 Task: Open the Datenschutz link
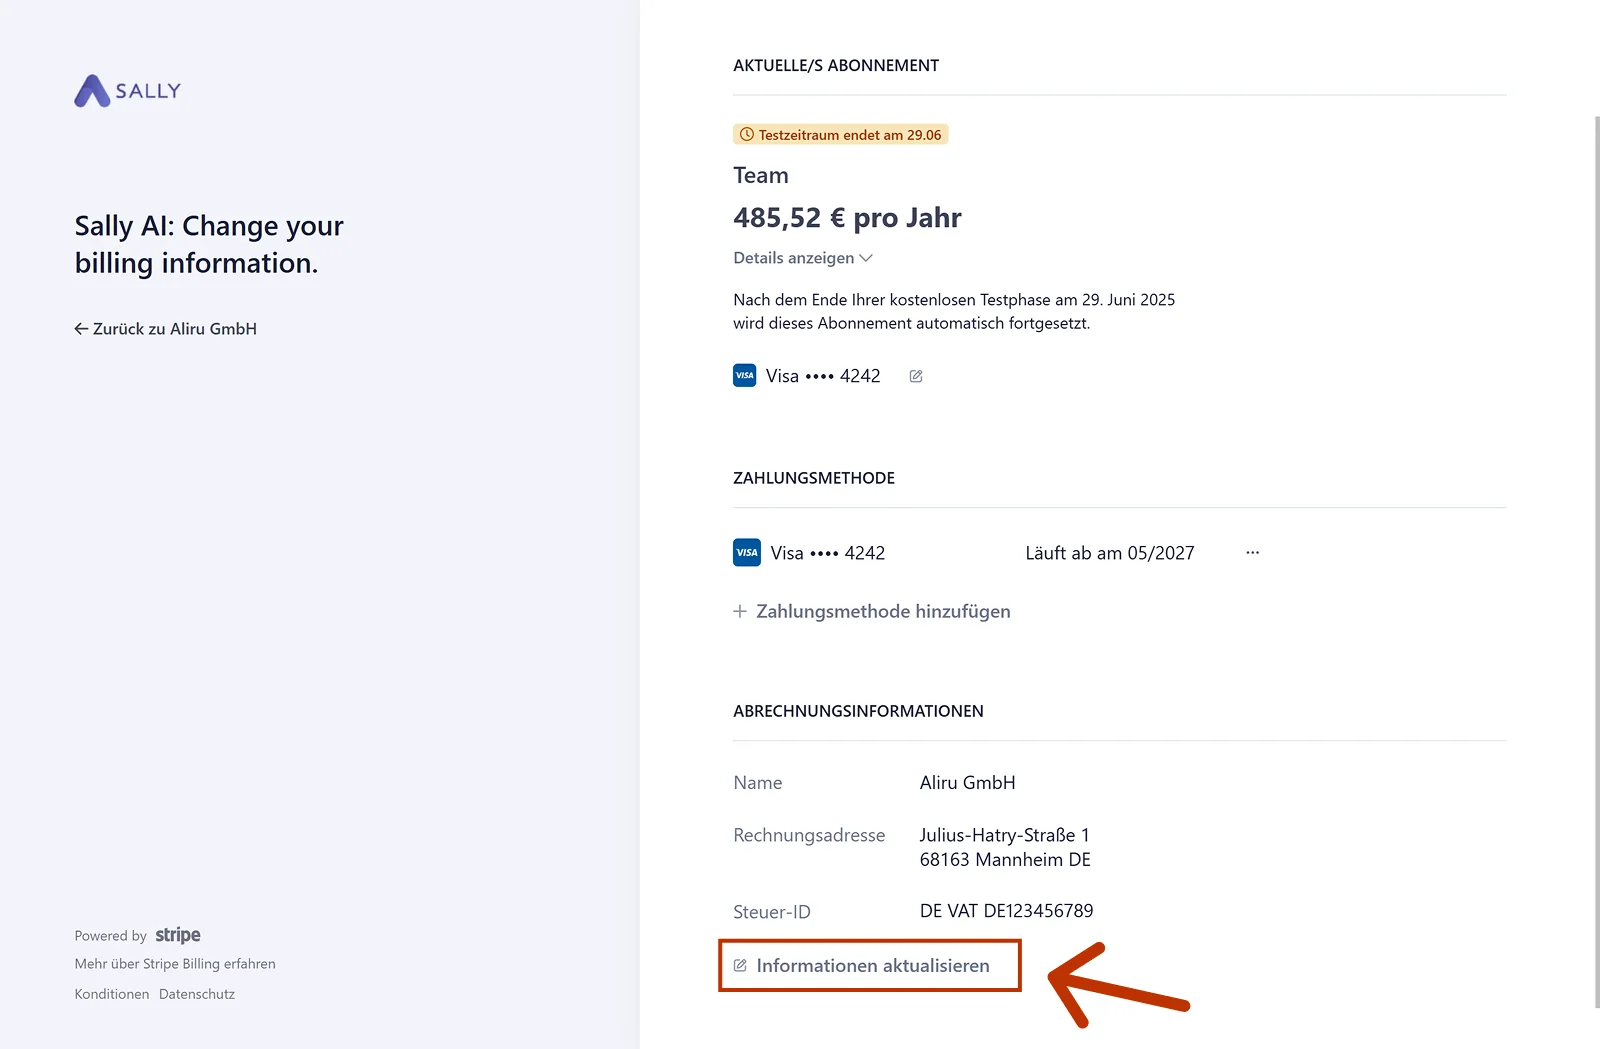click(197, 994)
